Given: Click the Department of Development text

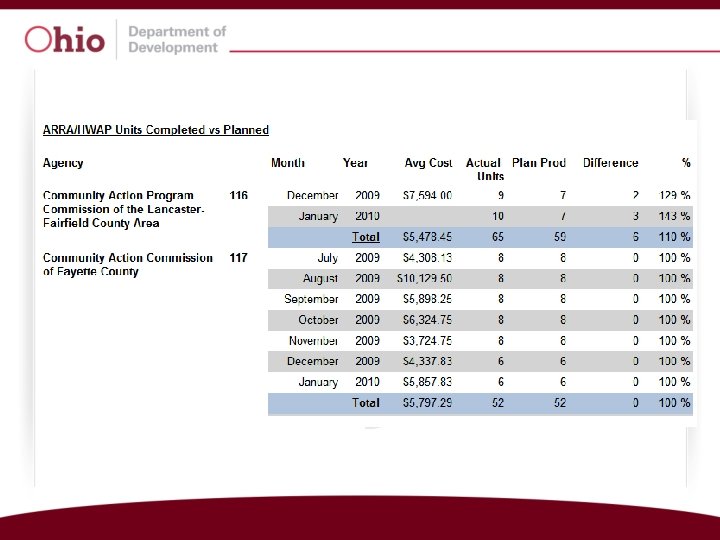Looking at the screenshot, I should [177, 39].
